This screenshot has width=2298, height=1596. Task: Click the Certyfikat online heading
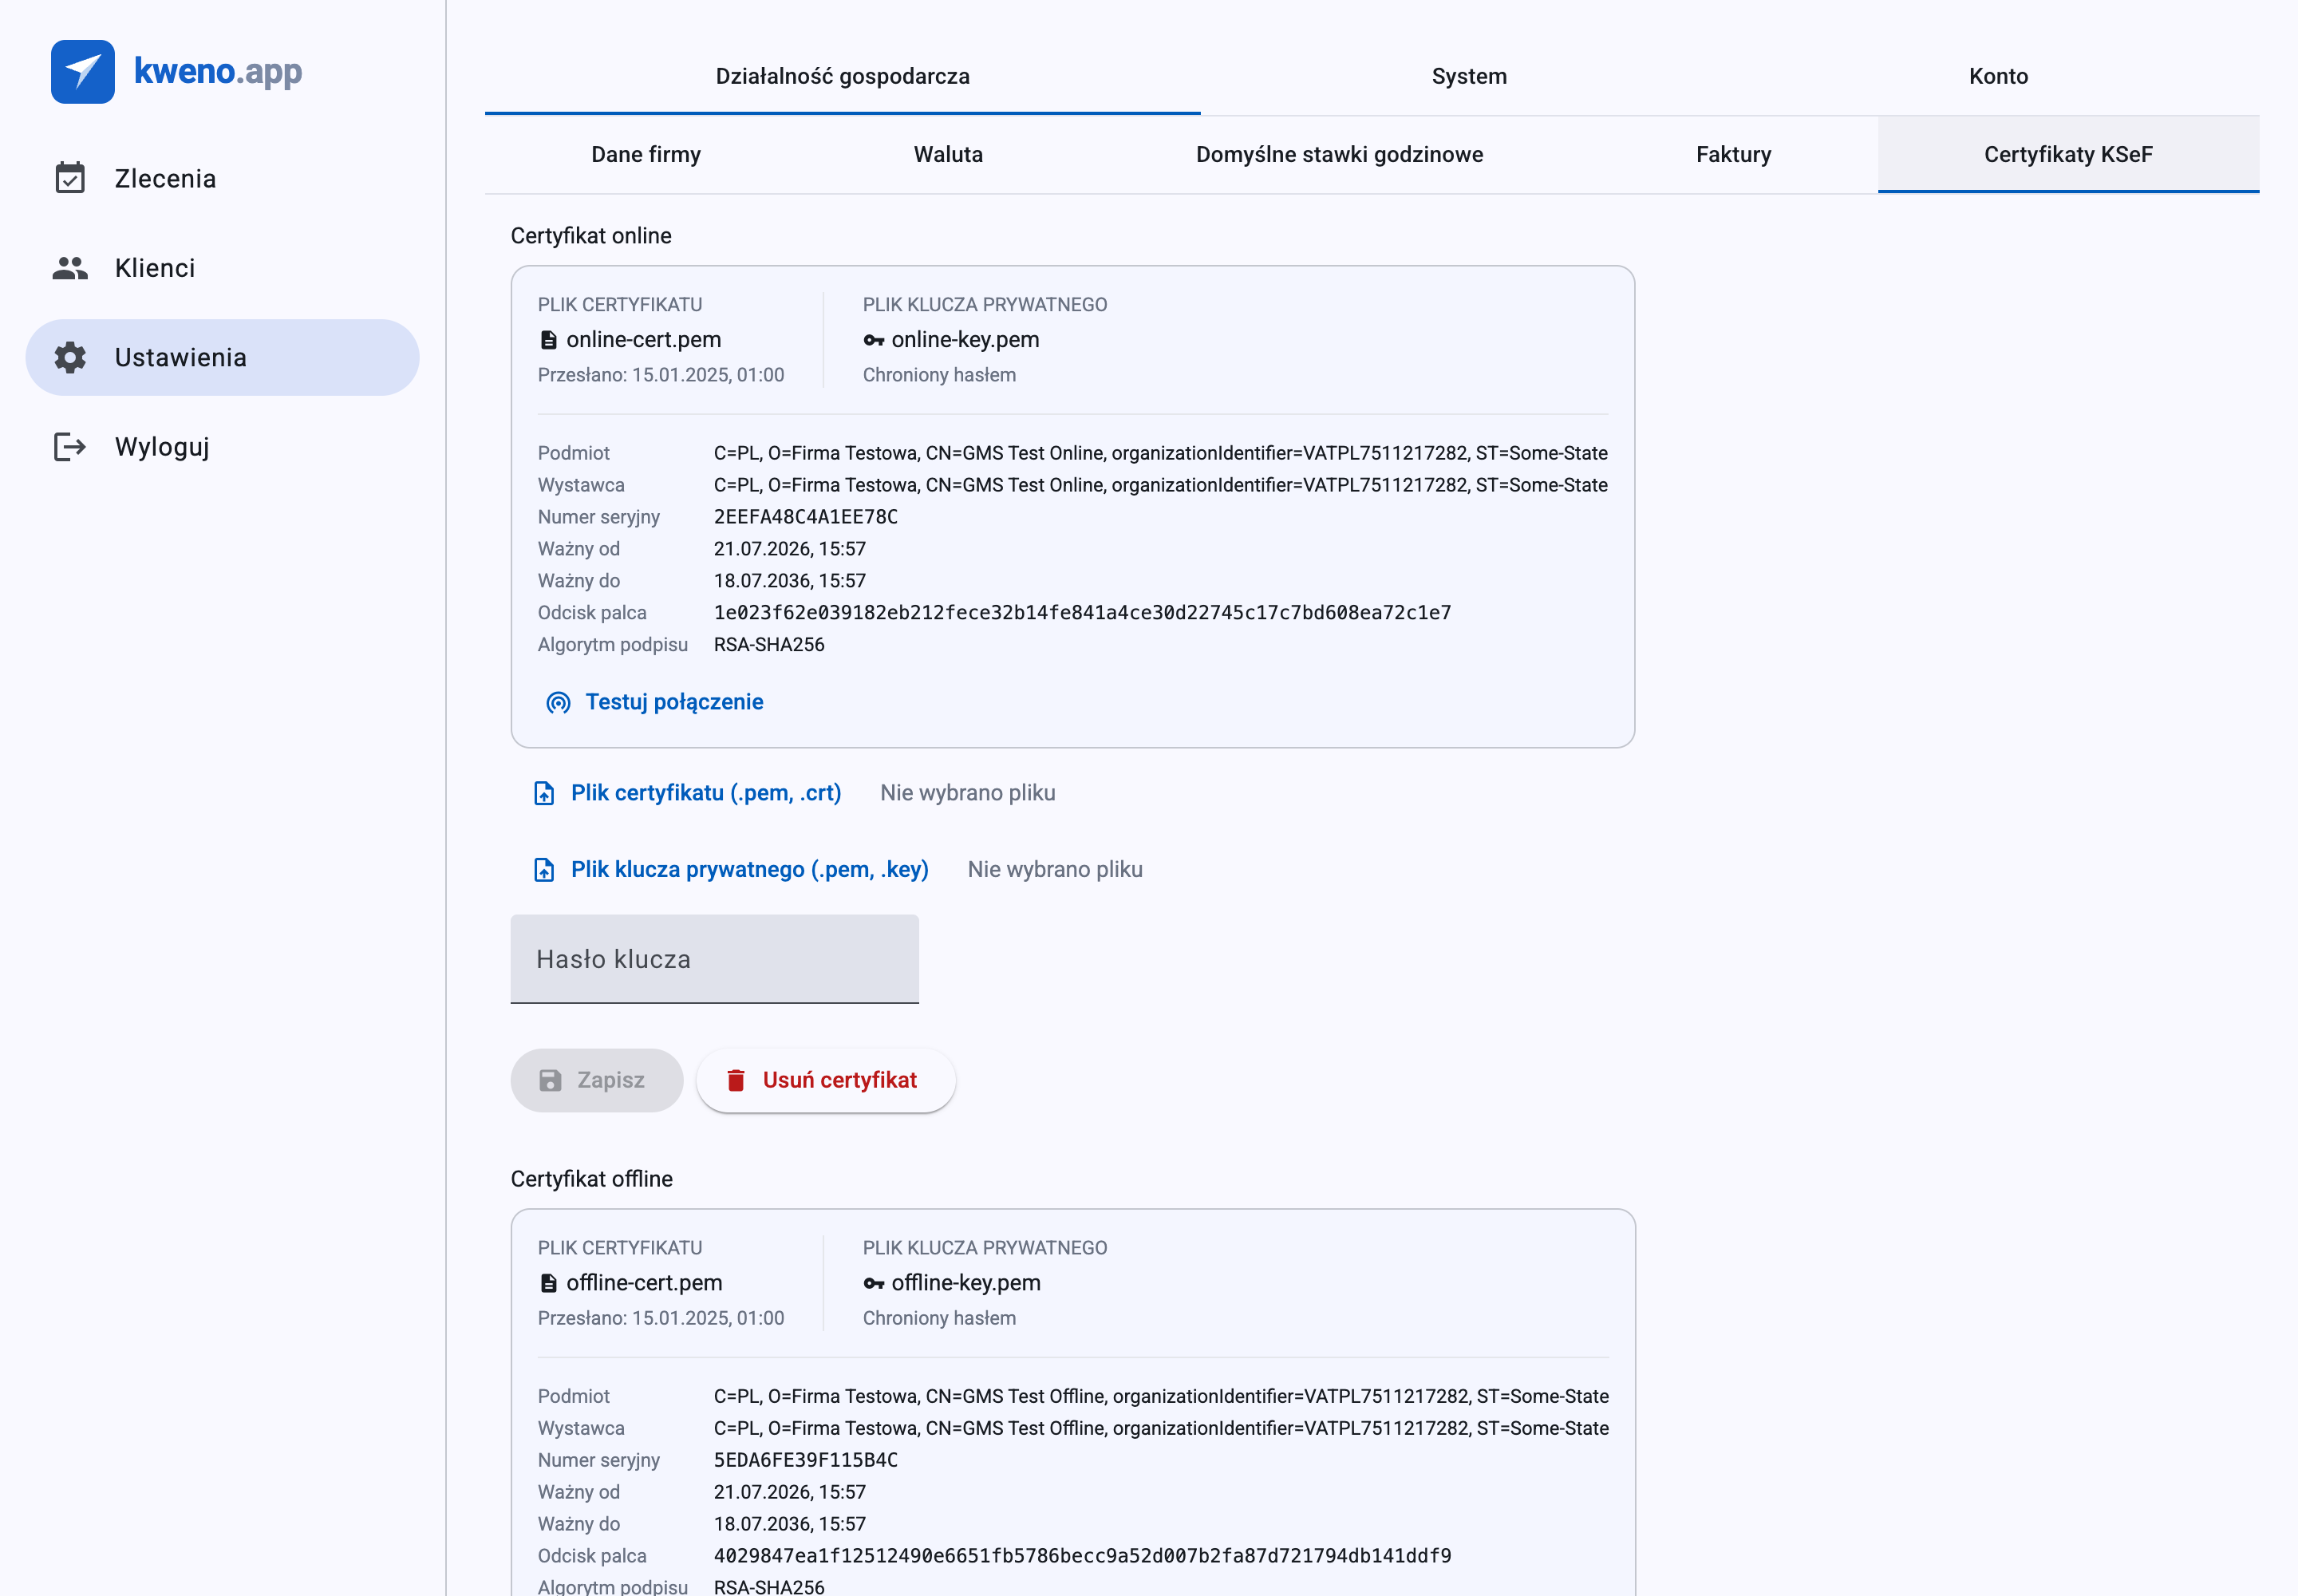coord(591,236)
